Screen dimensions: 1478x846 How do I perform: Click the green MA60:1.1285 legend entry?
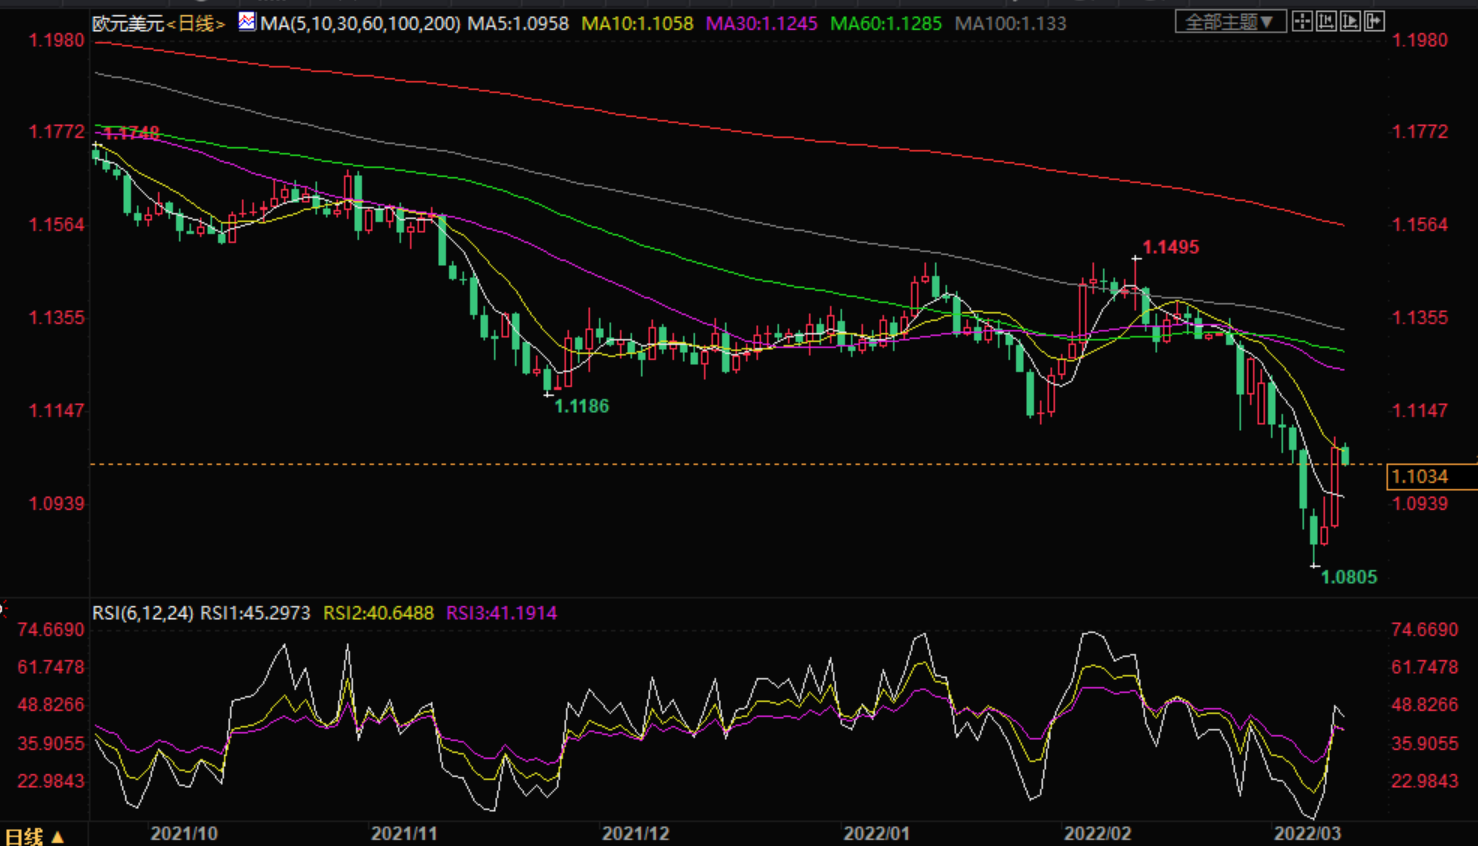885,23
